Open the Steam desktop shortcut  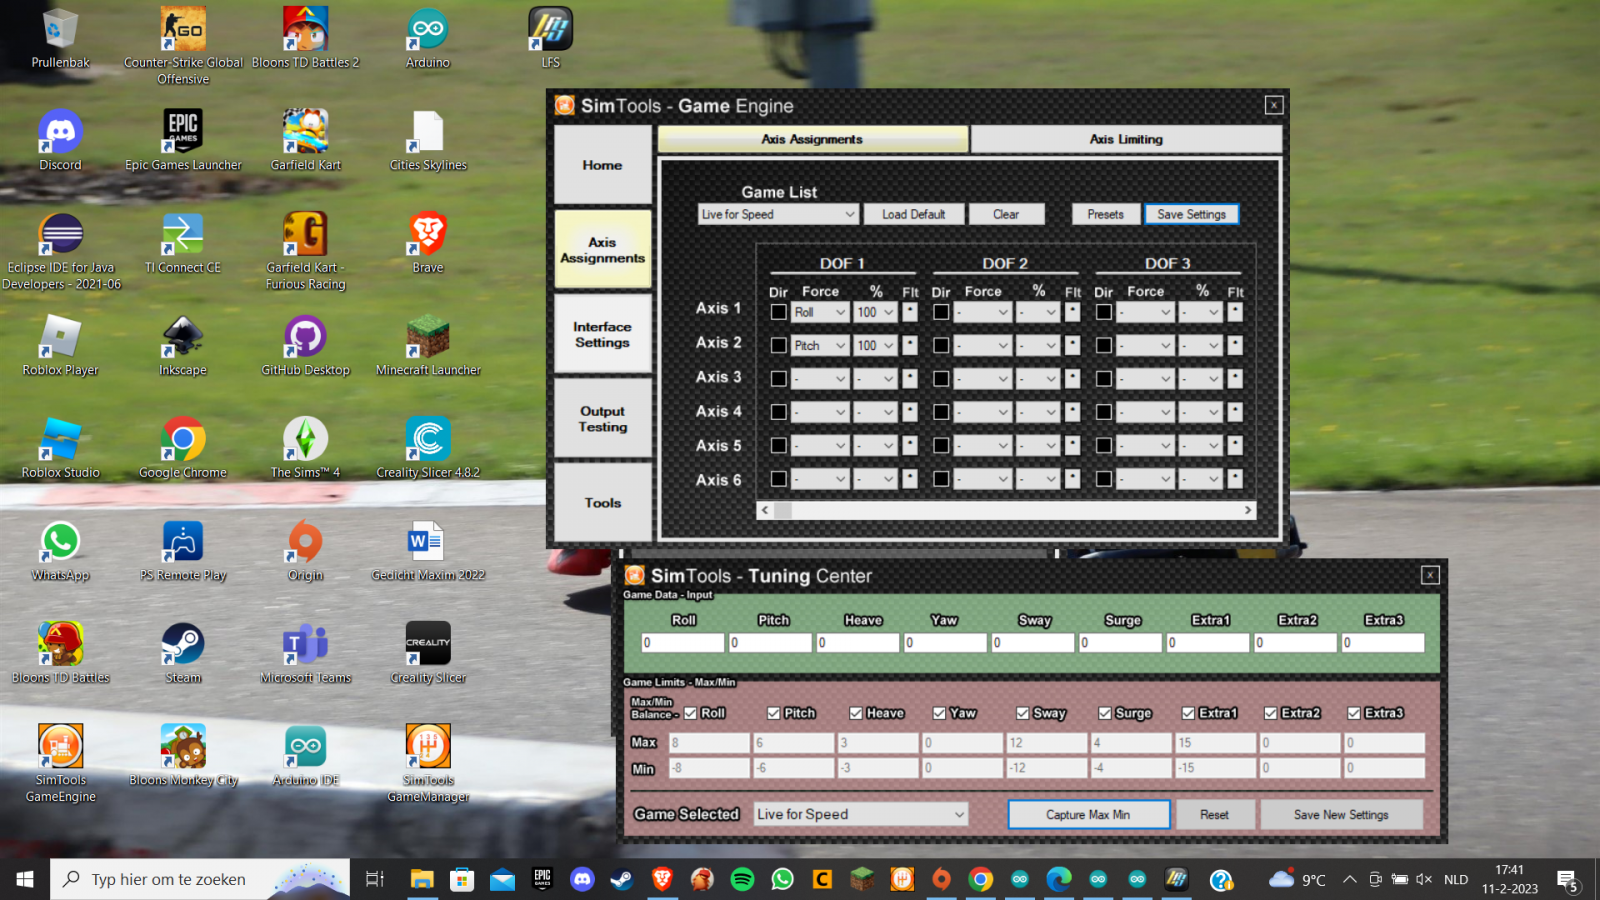point(183,653)
